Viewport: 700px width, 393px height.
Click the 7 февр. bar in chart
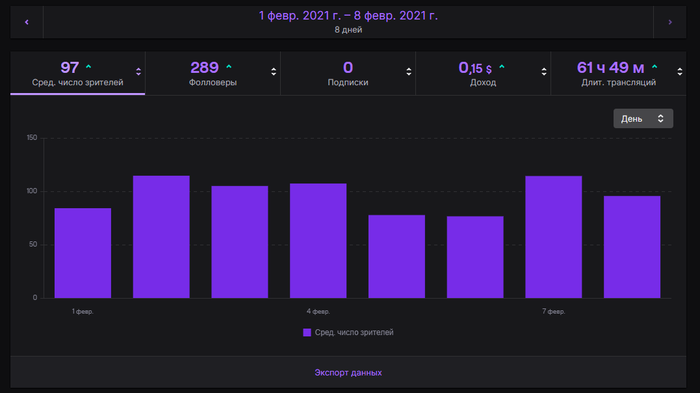(554, 237)
